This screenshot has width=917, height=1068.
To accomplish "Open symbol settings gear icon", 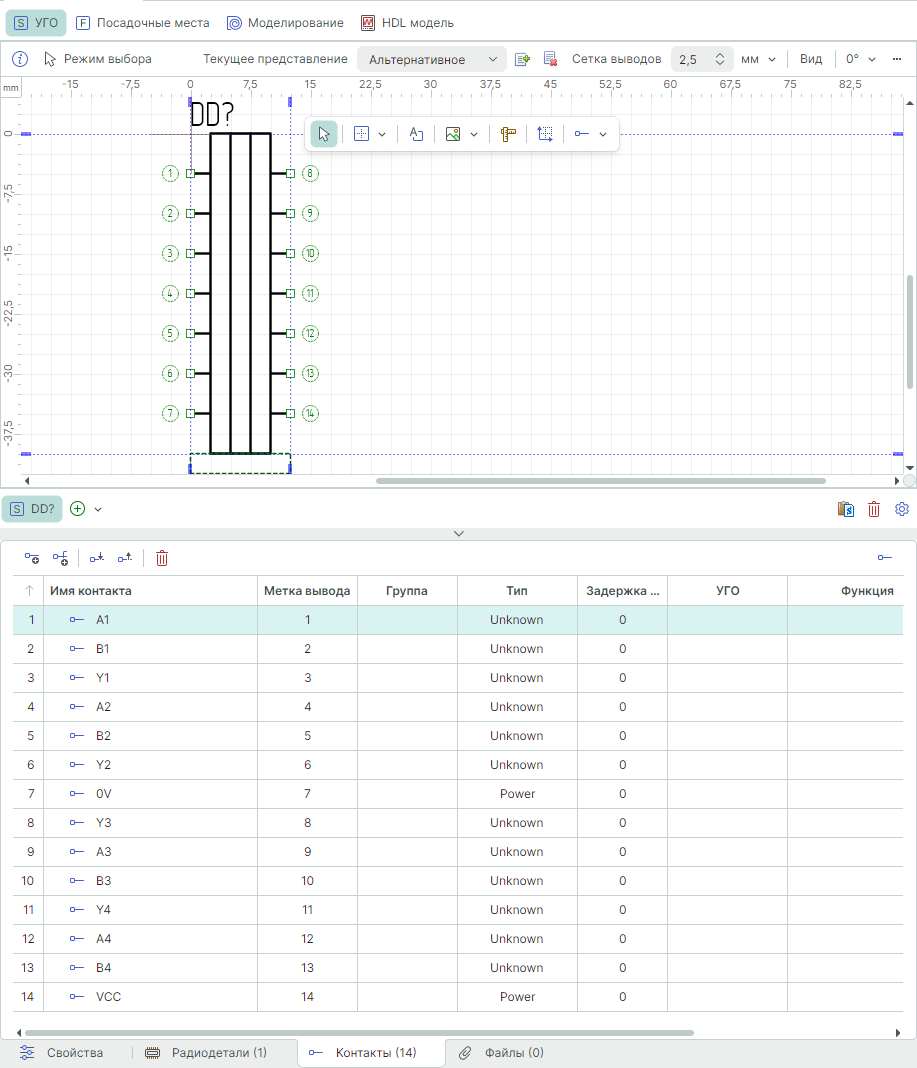I will point(901,509).
